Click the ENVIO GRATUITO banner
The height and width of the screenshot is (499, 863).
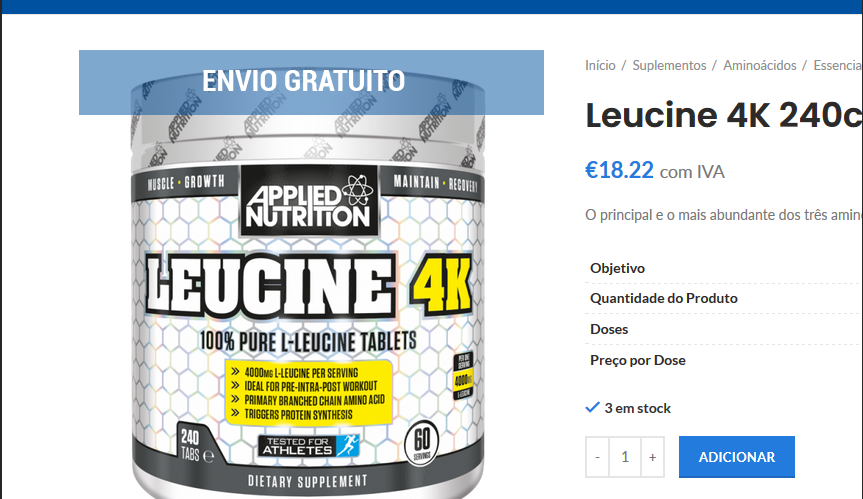coord(311,83)
